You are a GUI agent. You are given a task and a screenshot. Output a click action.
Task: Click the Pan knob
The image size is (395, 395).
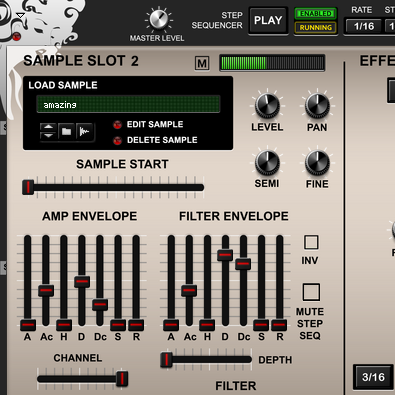click(317, 106)
